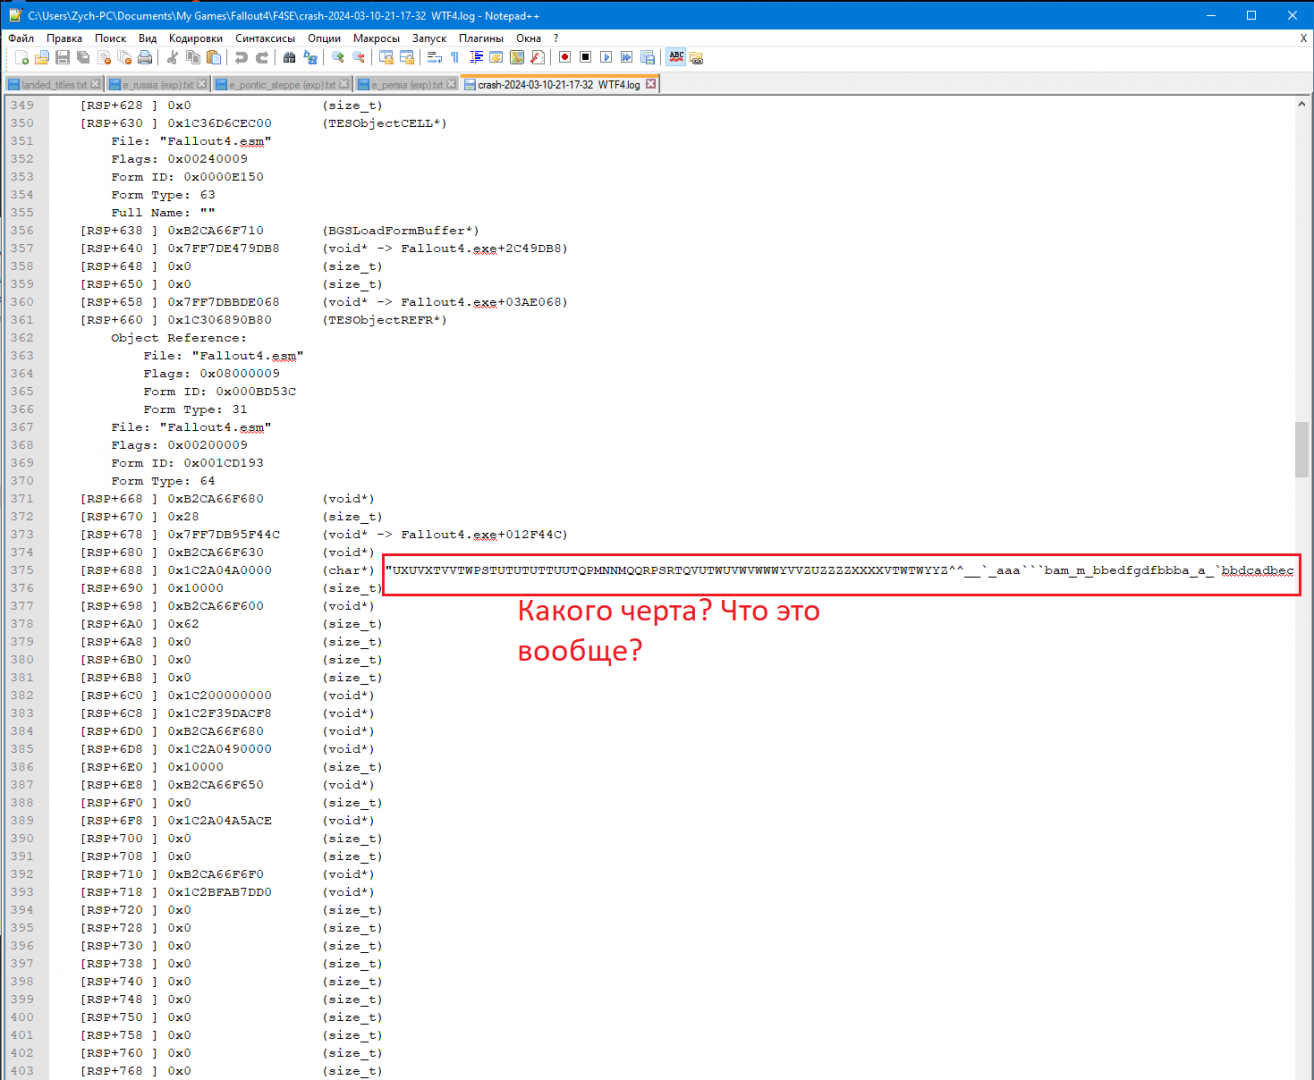Open the Плагины menu
This screenshot has height=1080, width=1314.
point(481,38)
